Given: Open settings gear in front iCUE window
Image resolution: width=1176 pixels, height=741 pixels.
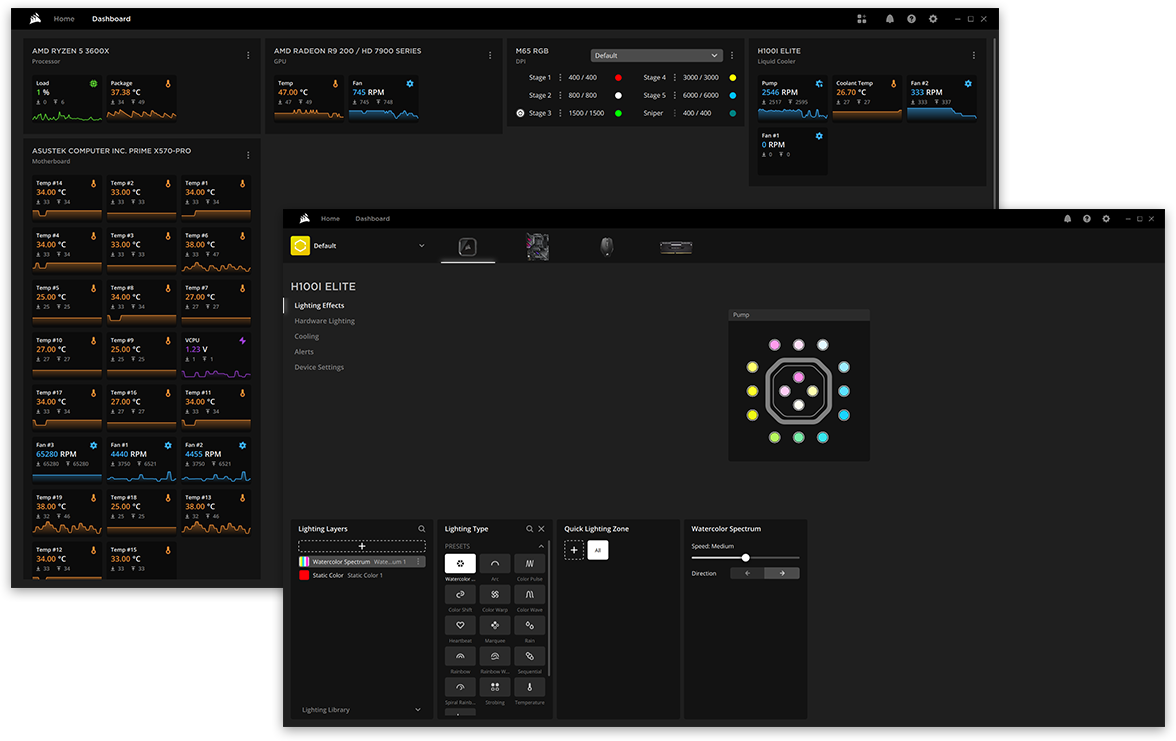Looking at the screenshot, I should coord(1106,219).
